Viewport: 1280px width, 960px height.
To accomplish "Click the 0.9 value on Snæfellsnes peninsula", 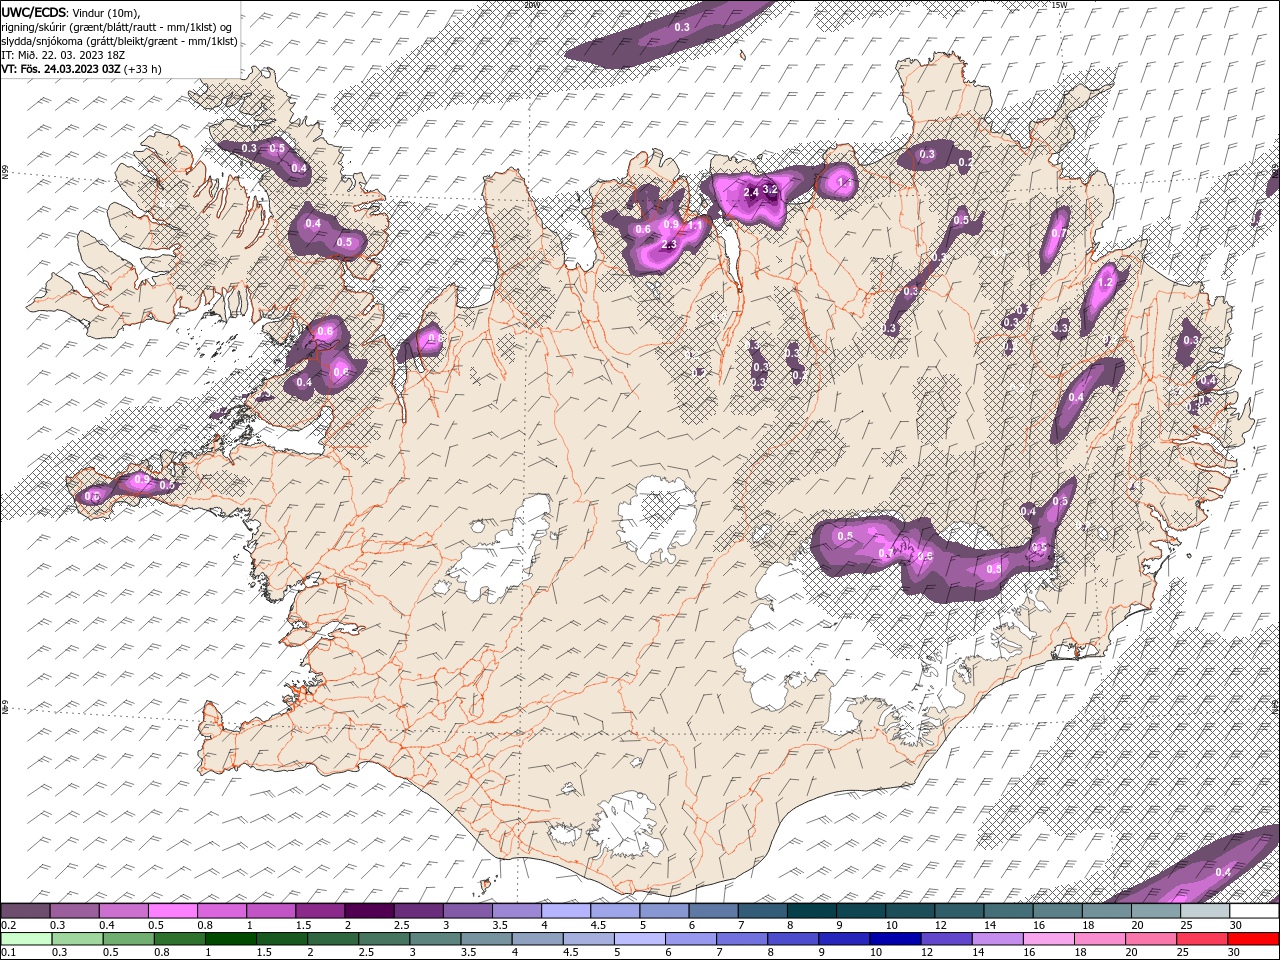I will click(142, 481).
